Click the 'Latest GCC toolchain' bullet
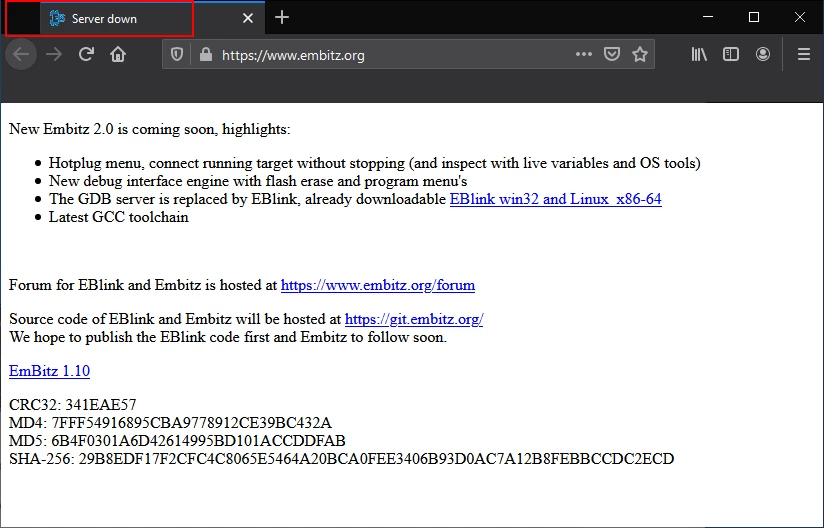Screen dimensions: 824x528 pyautogui.click(x=119, y=217)
